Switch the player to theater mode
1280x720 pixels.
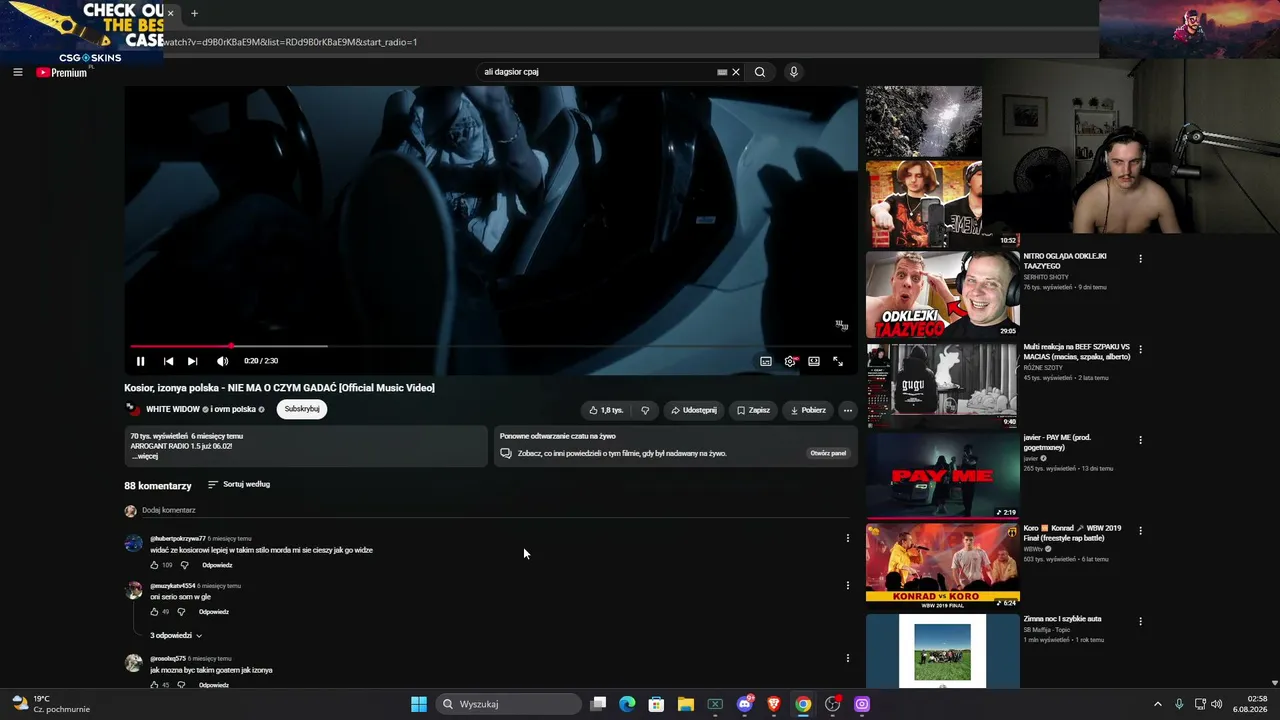pos(814,361)
